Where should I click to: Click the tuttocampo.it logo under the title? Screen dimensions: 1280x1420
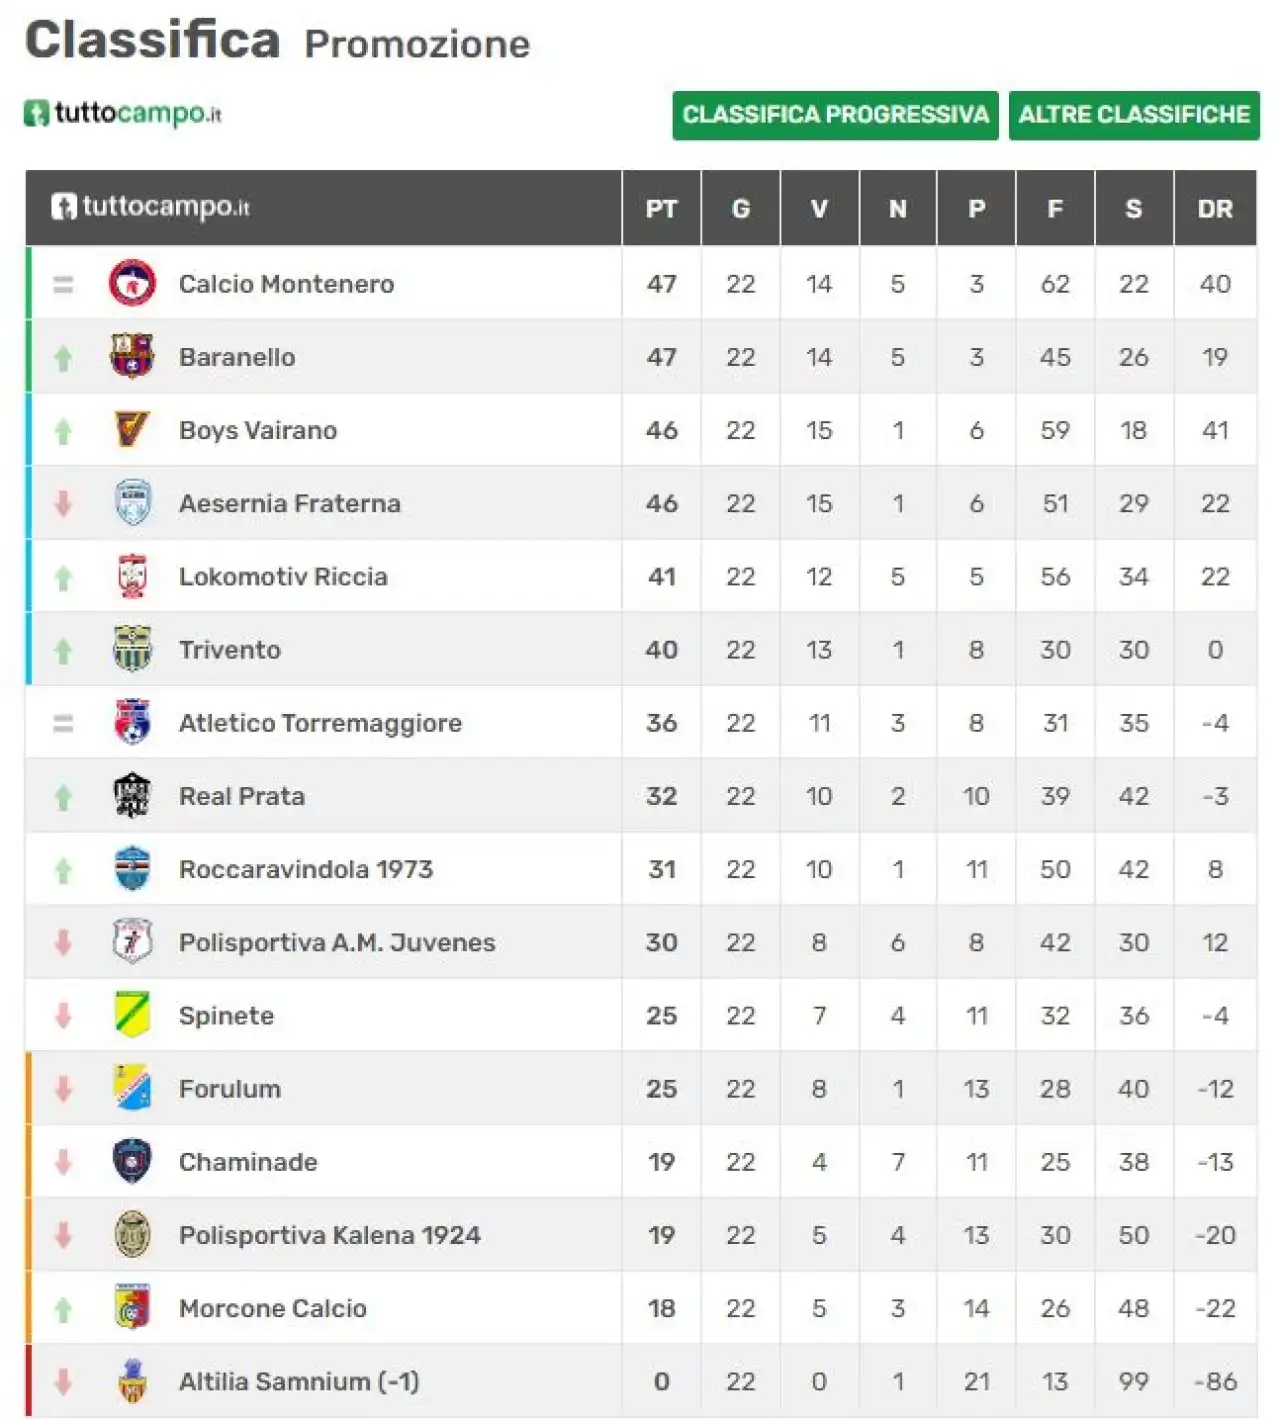[122, 113]
